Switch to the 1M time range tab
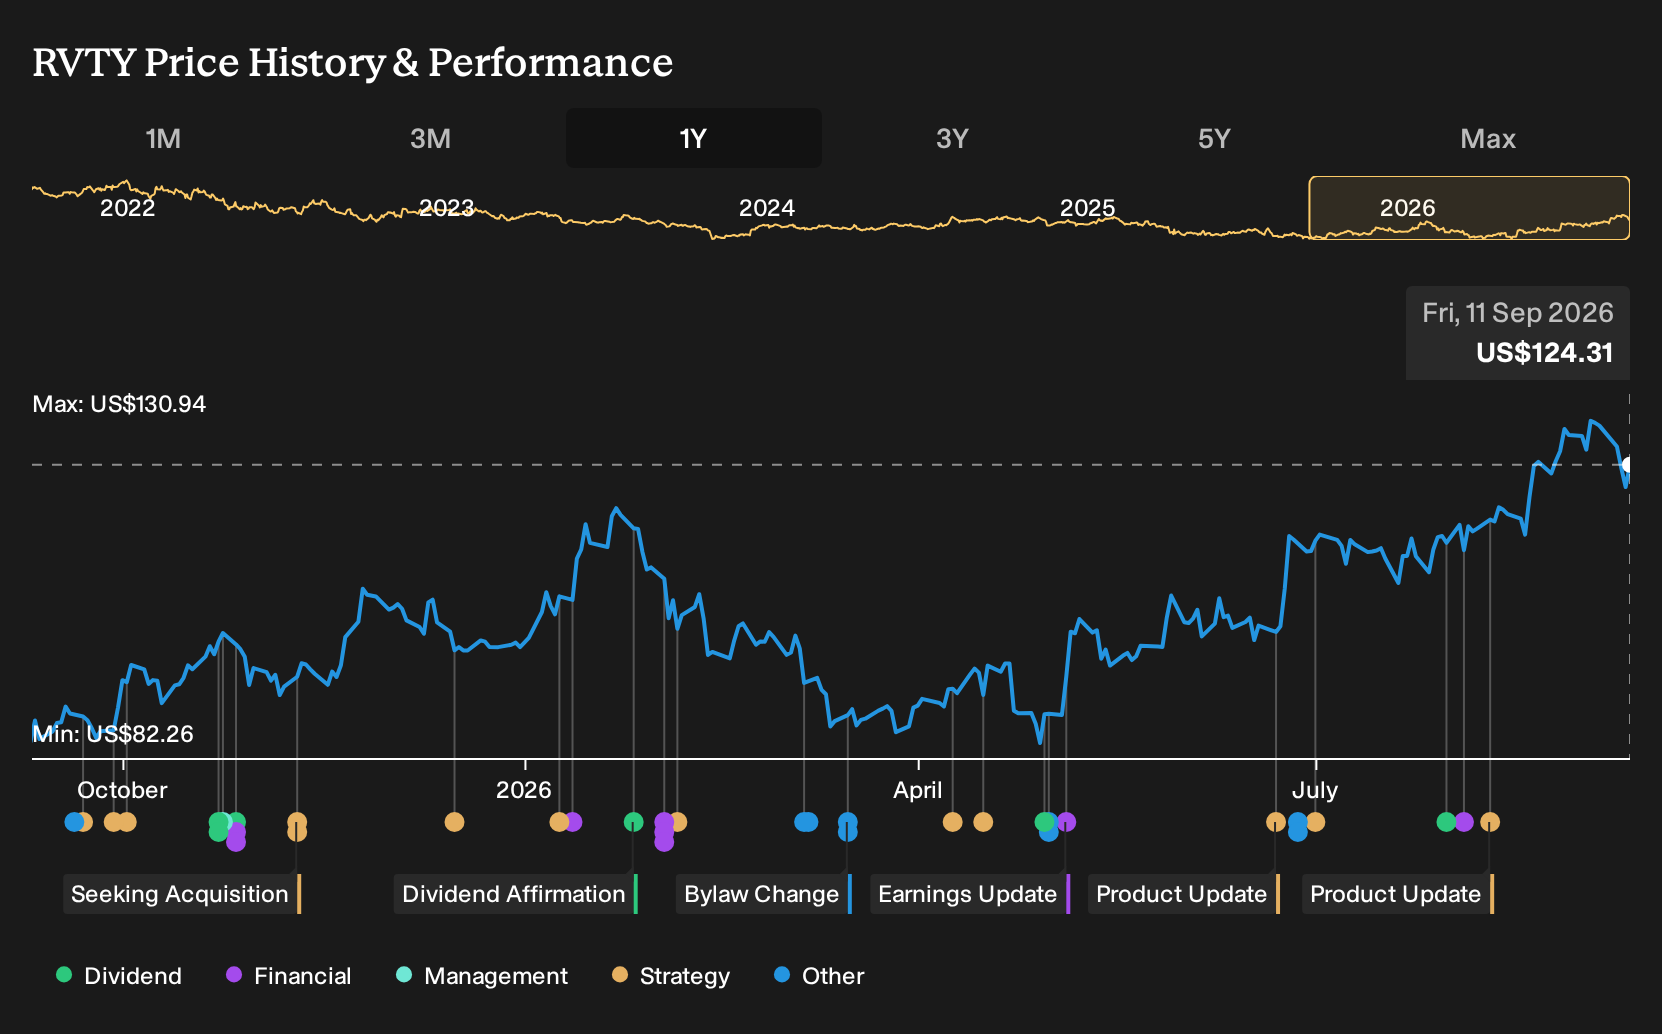 [x=163, y=138]
